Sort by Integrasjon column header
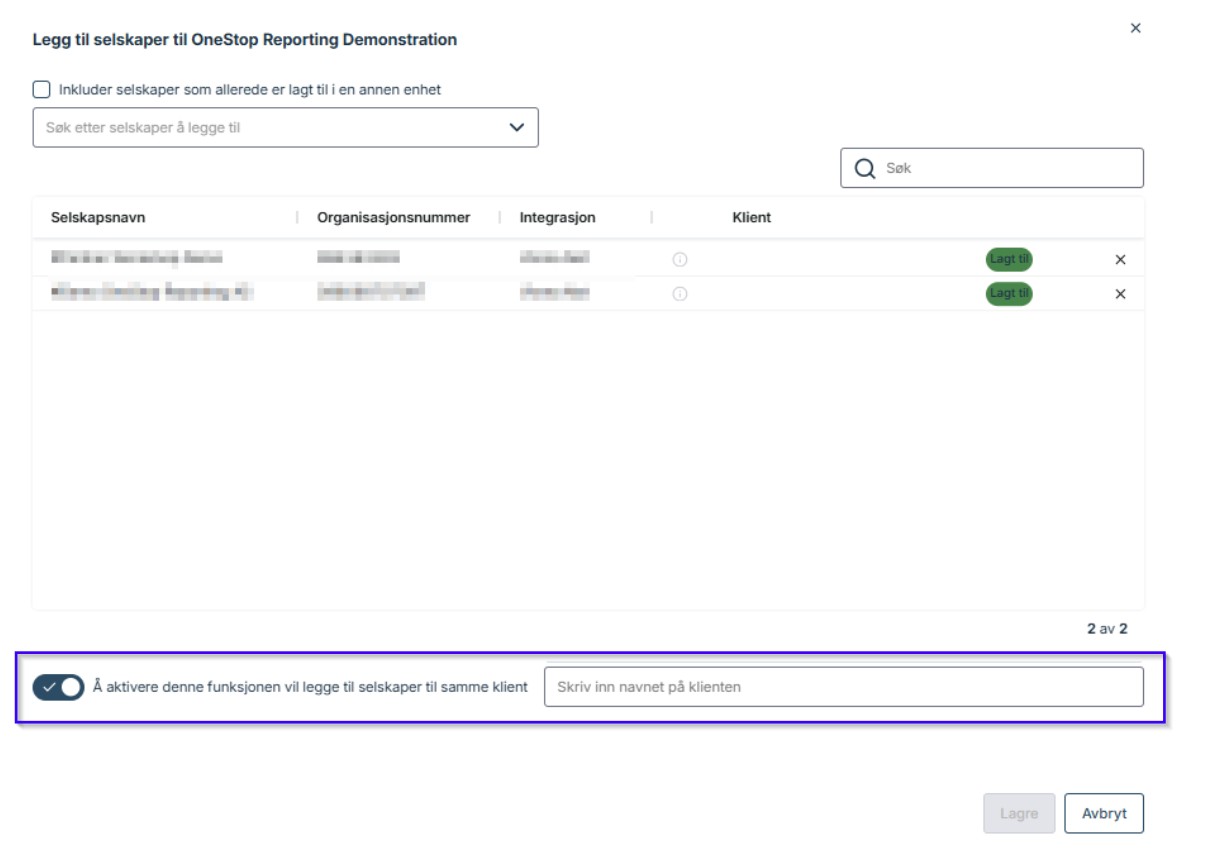The image size is (1208, 868). (557, 218)
